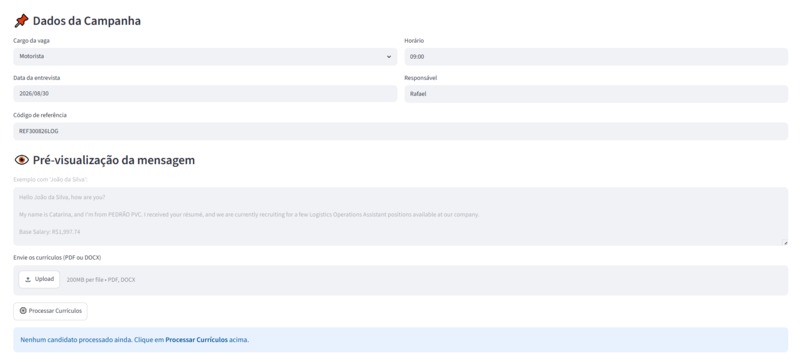Edit the Horário field showing 09:00

click(596, 57)
